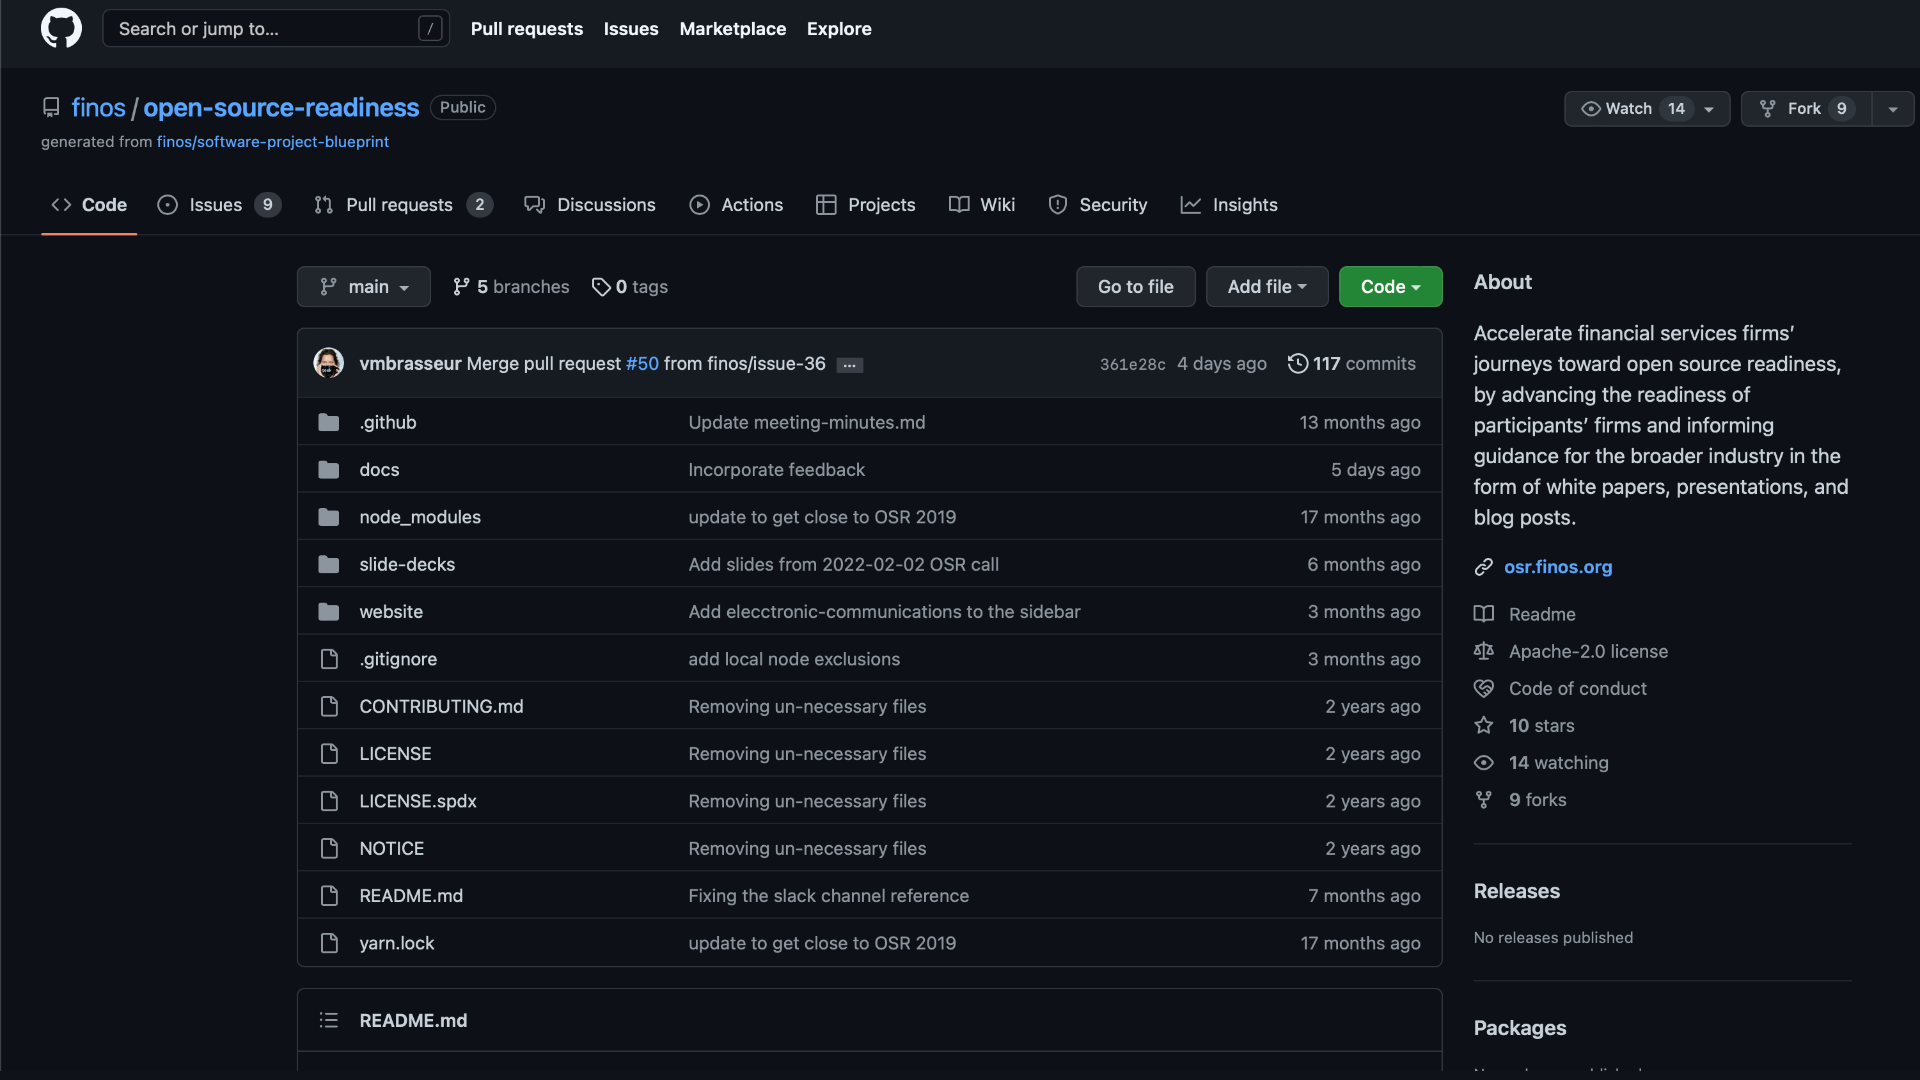Open finos/software-project-blueprint template link
Screen dimensions: 1920x1080
[273, 142]
